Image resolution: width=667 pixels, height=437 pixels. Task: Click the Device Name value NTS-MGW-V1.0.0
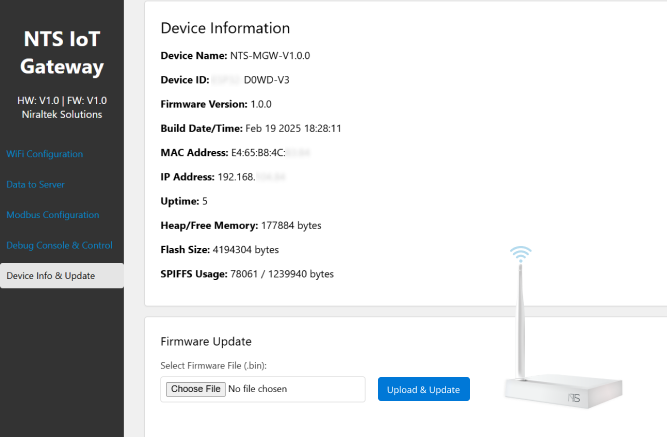coord(263,56)
